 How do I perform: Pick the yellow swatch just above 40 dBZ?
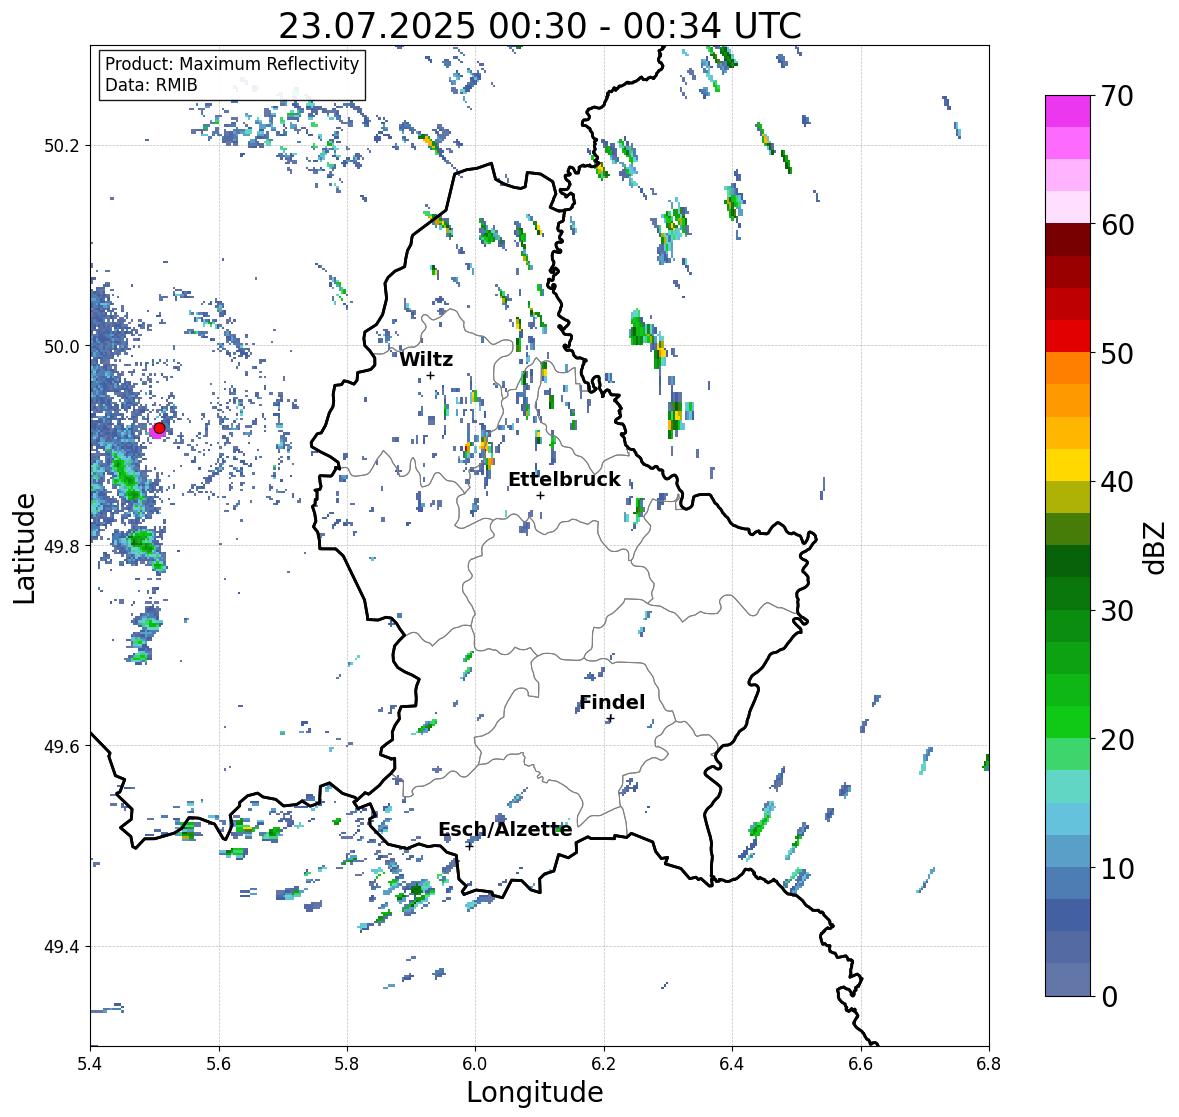(1068, 465)
